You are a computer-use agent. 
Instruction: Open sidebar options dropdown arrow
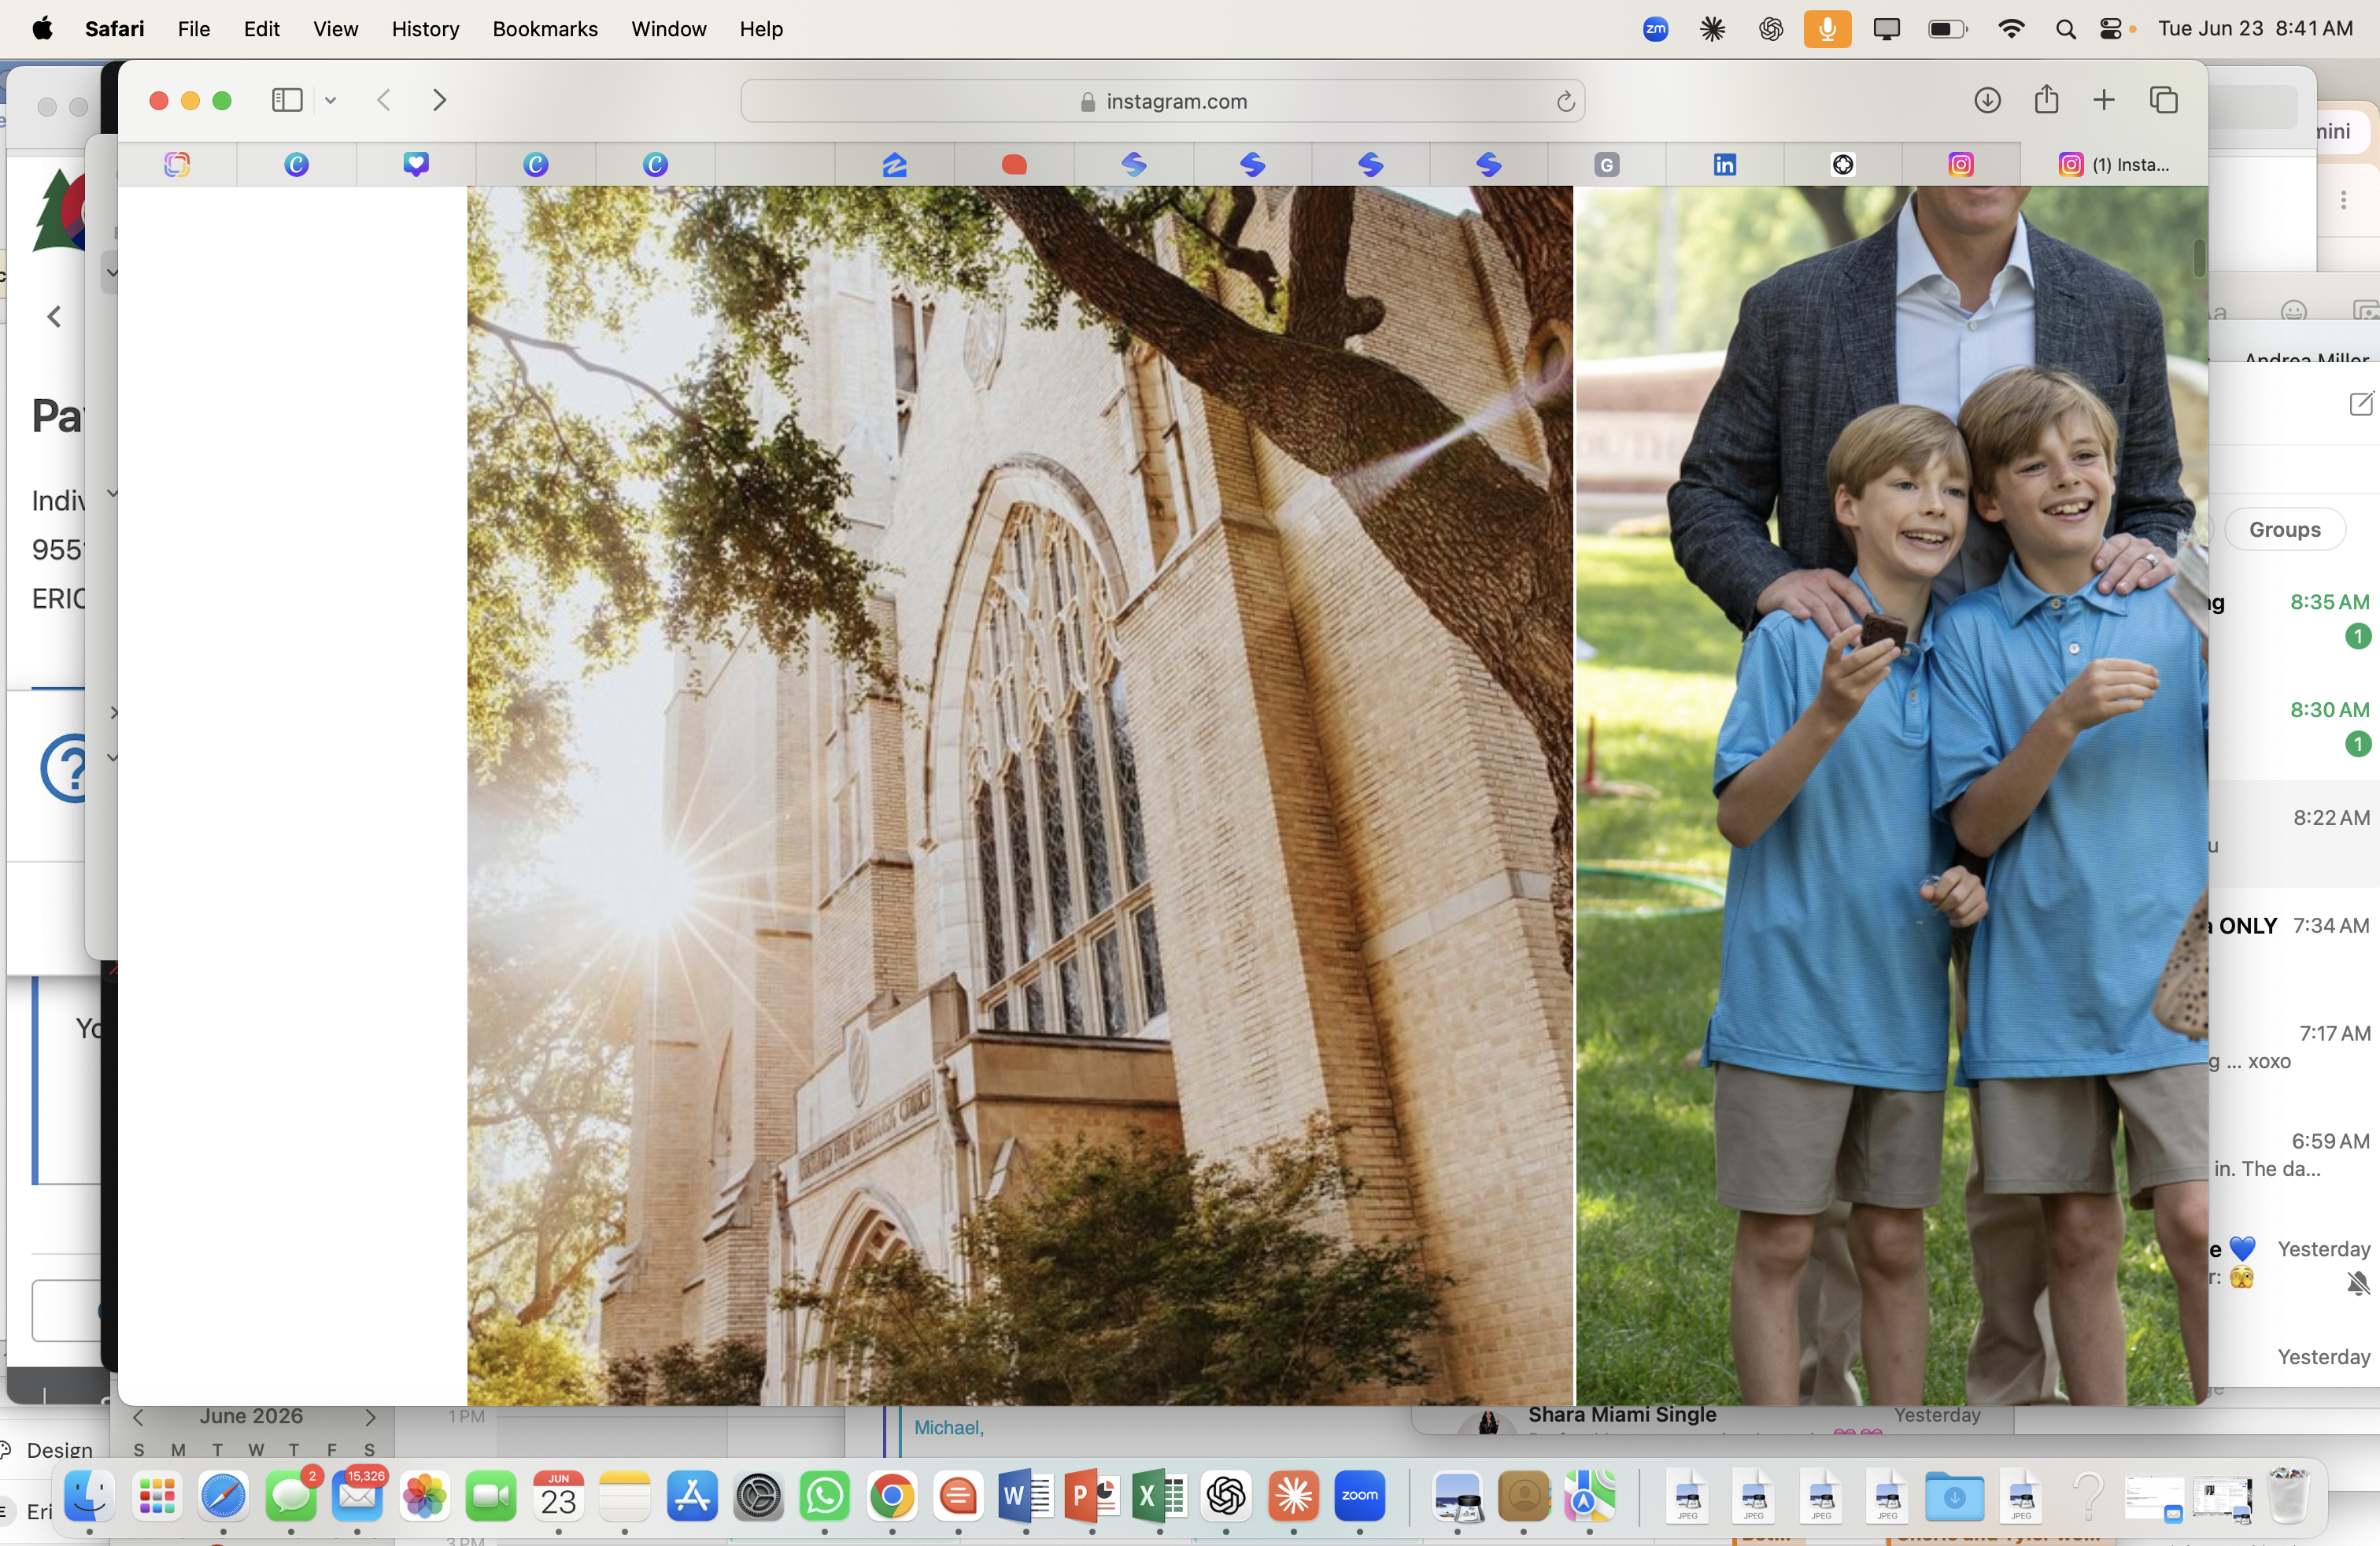(x=330, y=100)
